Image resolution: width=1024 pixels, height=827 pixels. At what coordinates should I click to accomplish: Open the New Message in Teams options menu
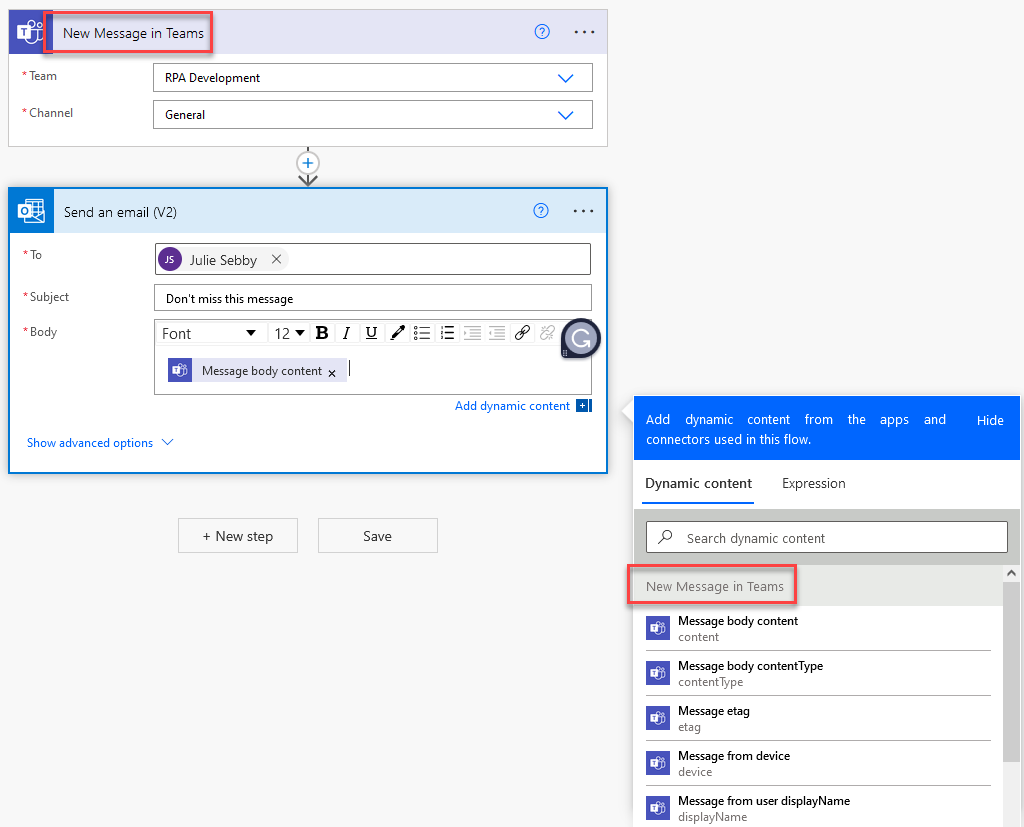pyautogui.click(x=584, y=32)
